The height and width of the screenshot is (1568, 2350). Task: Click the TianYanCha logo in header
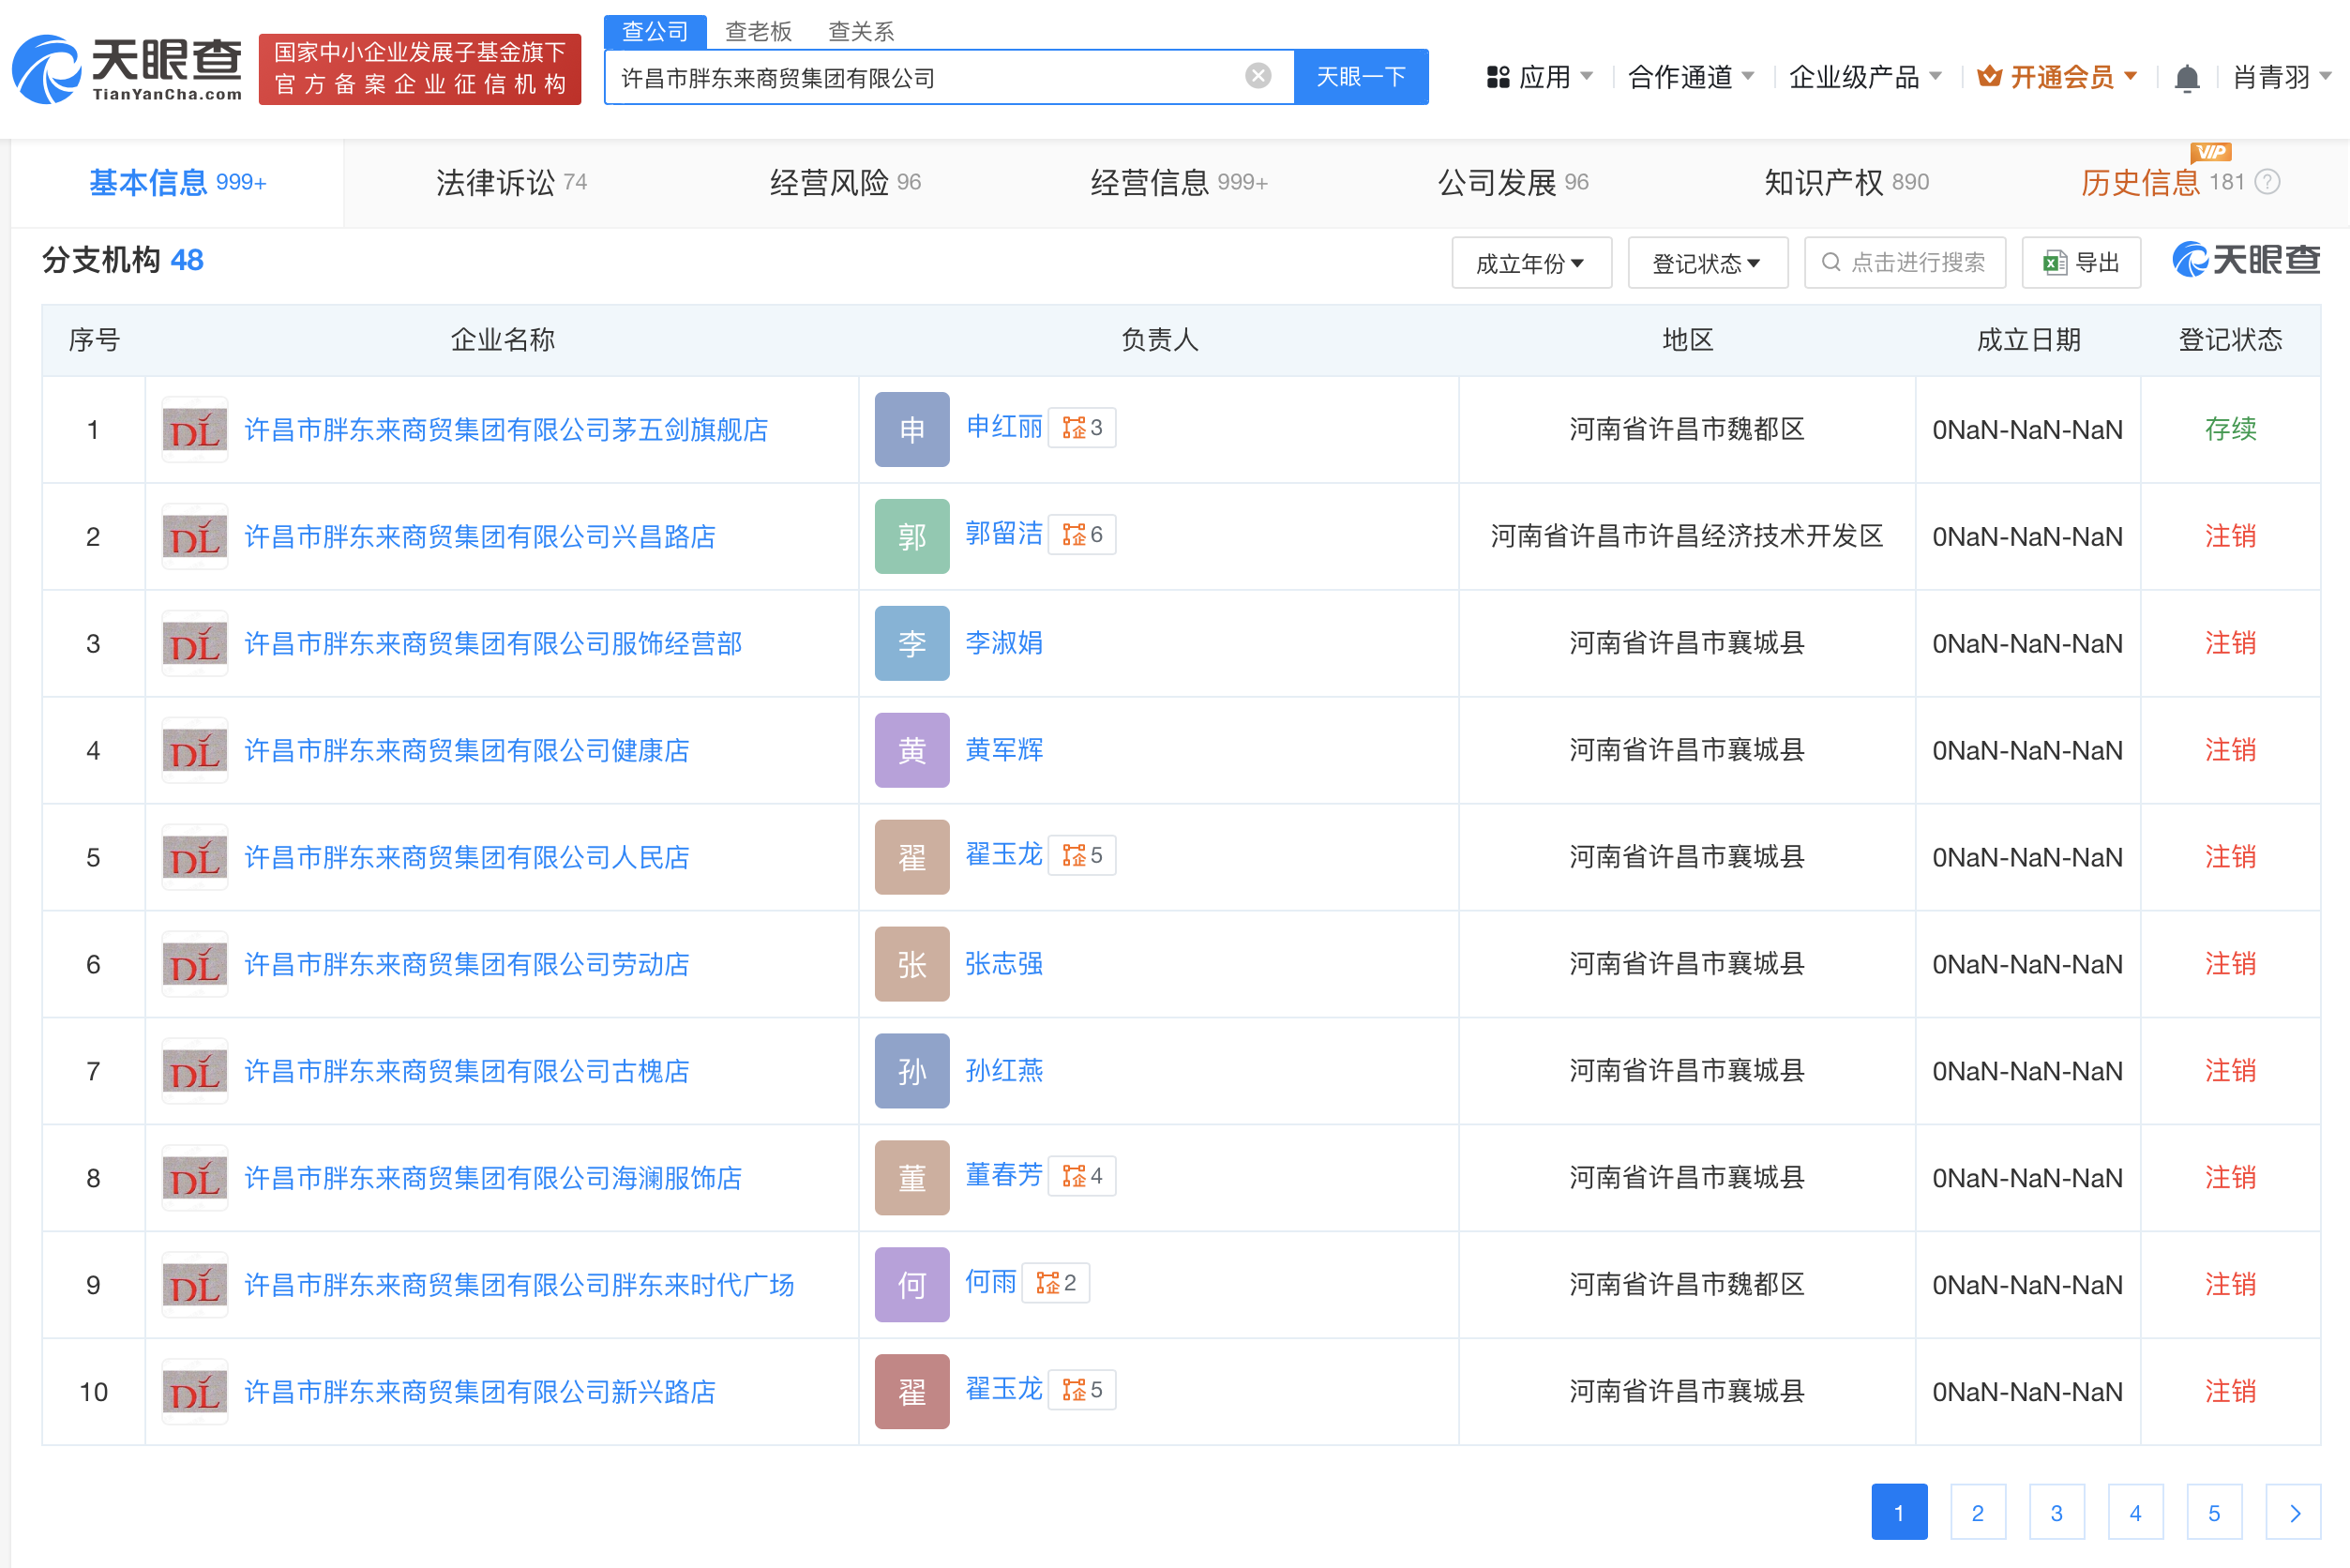click(127, 69)
